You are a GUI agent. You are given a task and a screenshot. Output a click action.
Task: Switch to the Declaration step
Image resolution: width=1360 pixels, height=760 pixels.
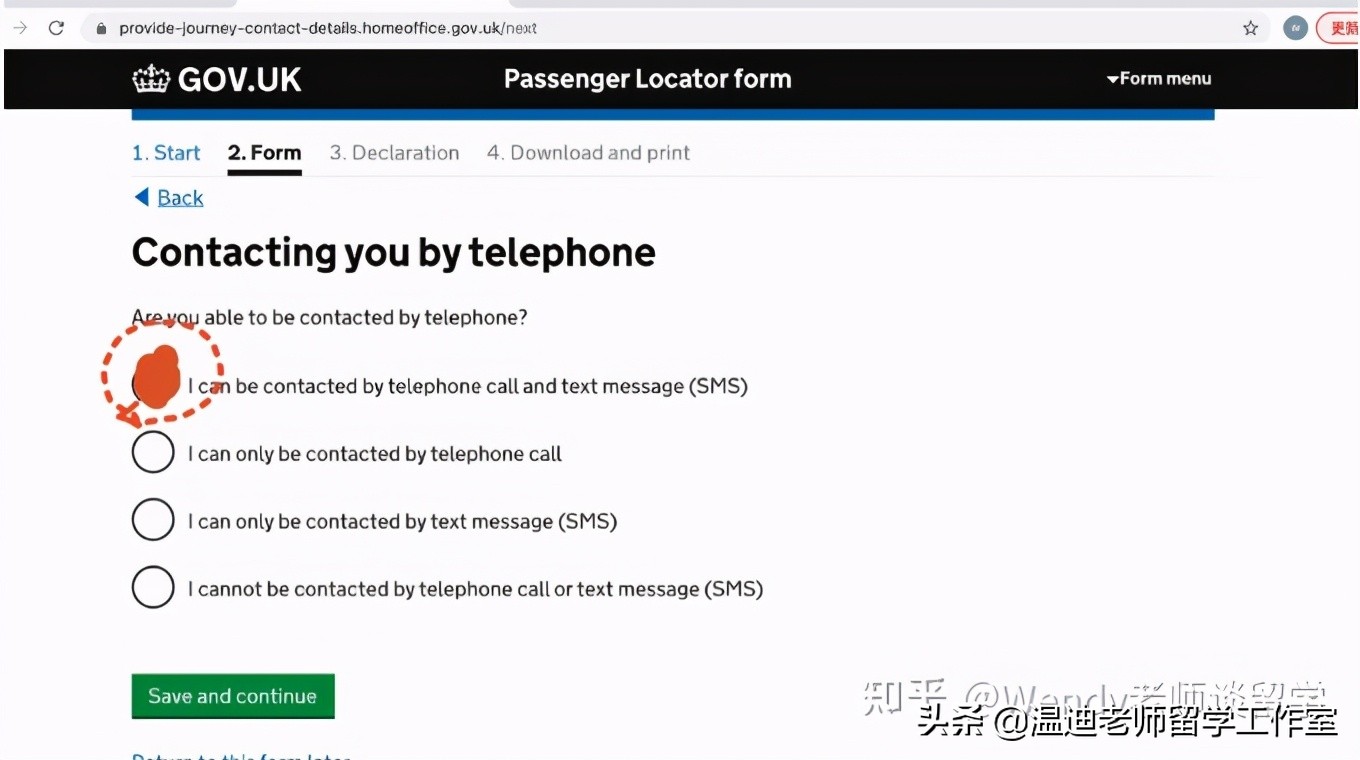(x=394, y=152)
